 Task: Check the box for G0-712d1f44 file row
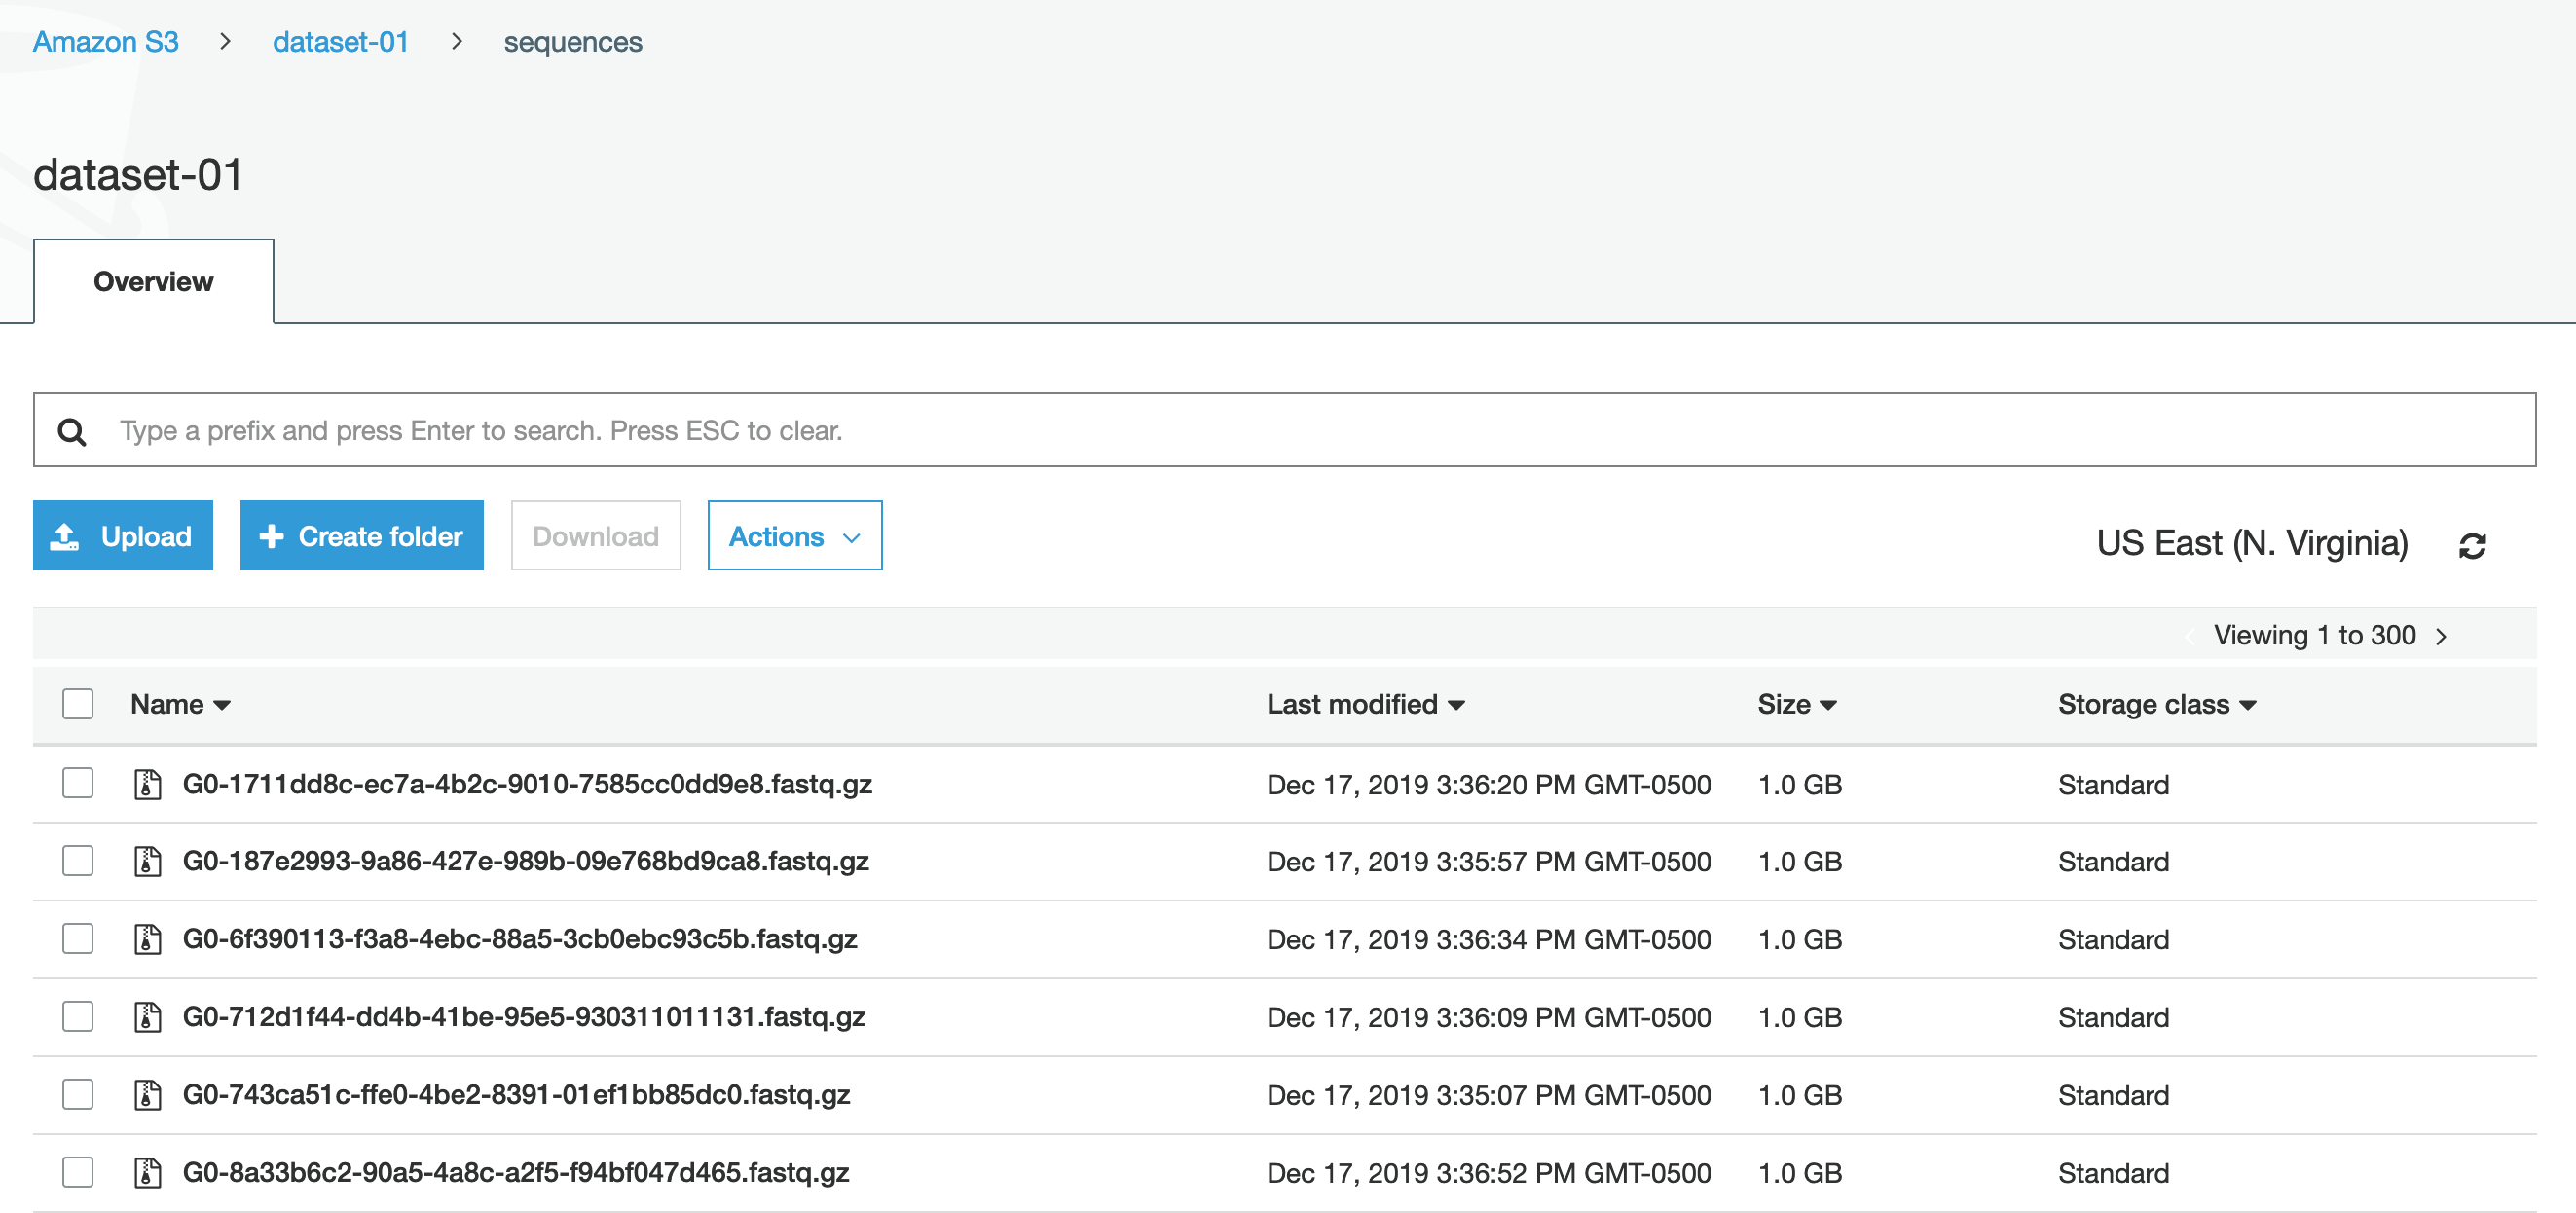pos(77,1017)
